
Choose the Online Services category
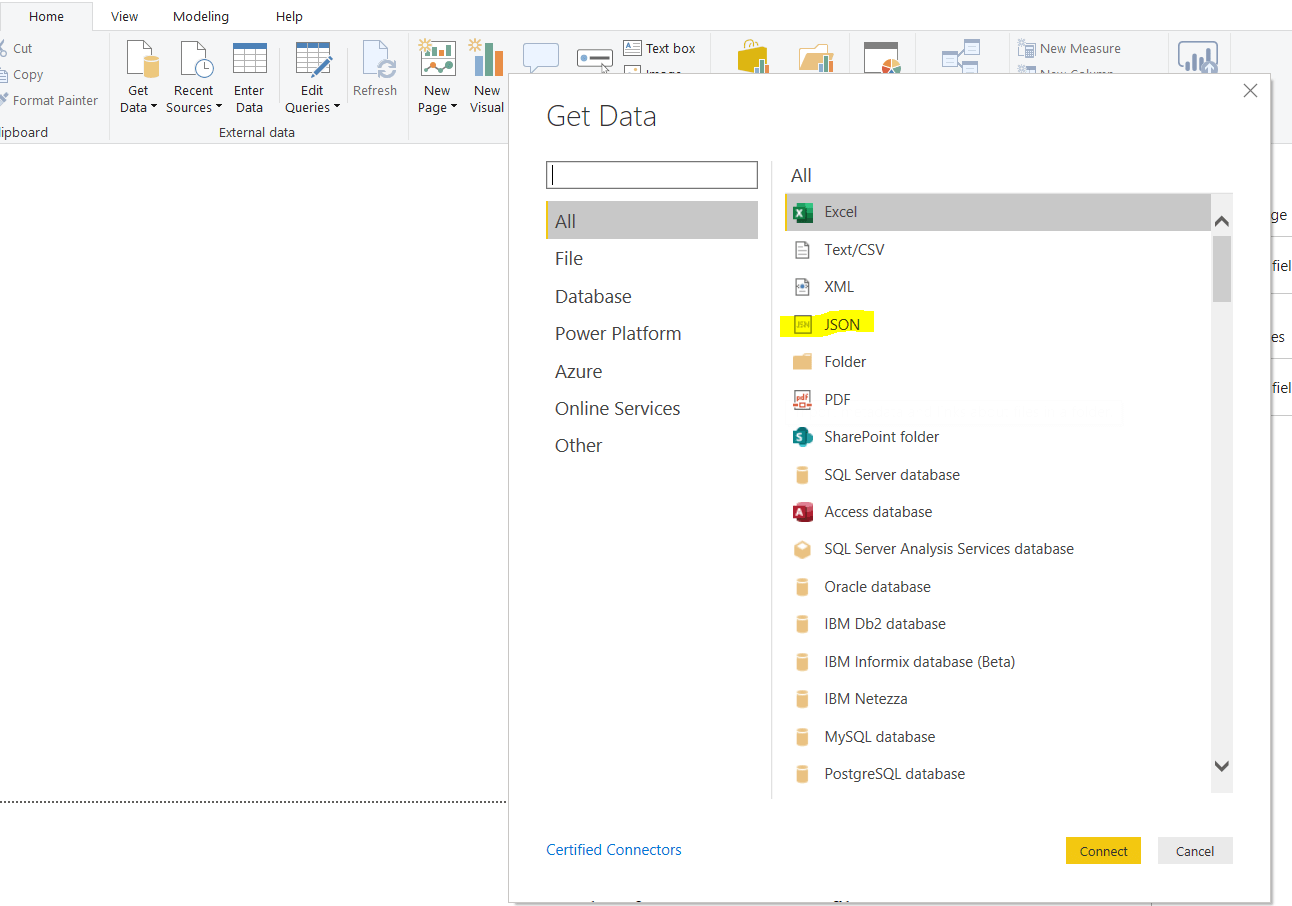617,408
